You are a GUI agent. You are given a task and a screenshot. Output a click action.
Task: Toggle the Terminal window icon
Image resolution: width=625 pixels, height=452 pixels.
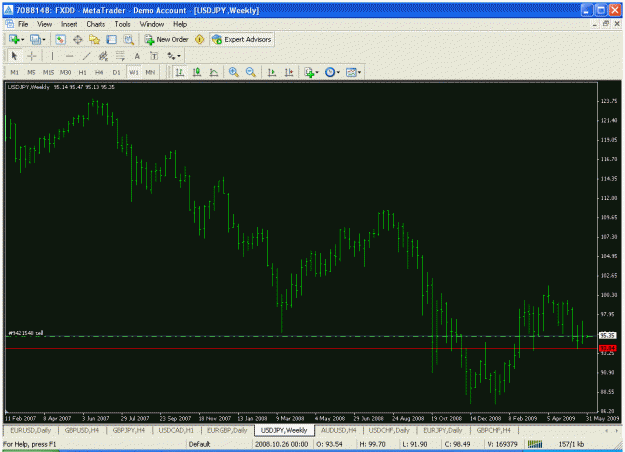click(112, 39)
